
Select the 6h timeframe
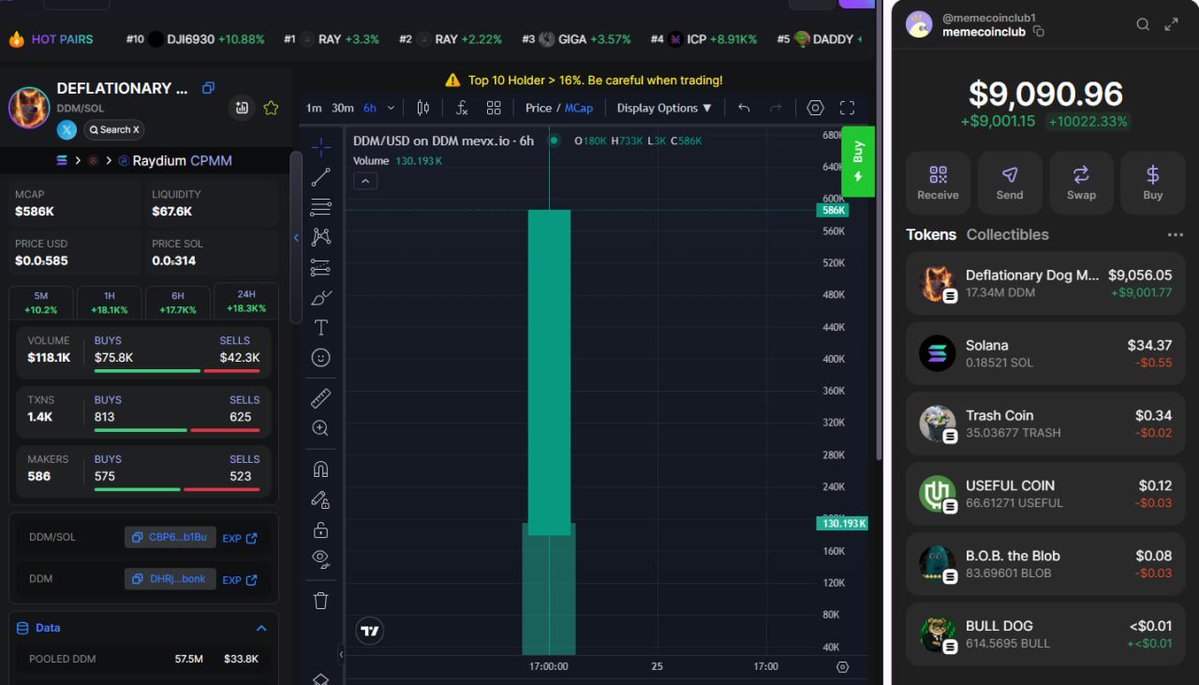click(369, 108)
